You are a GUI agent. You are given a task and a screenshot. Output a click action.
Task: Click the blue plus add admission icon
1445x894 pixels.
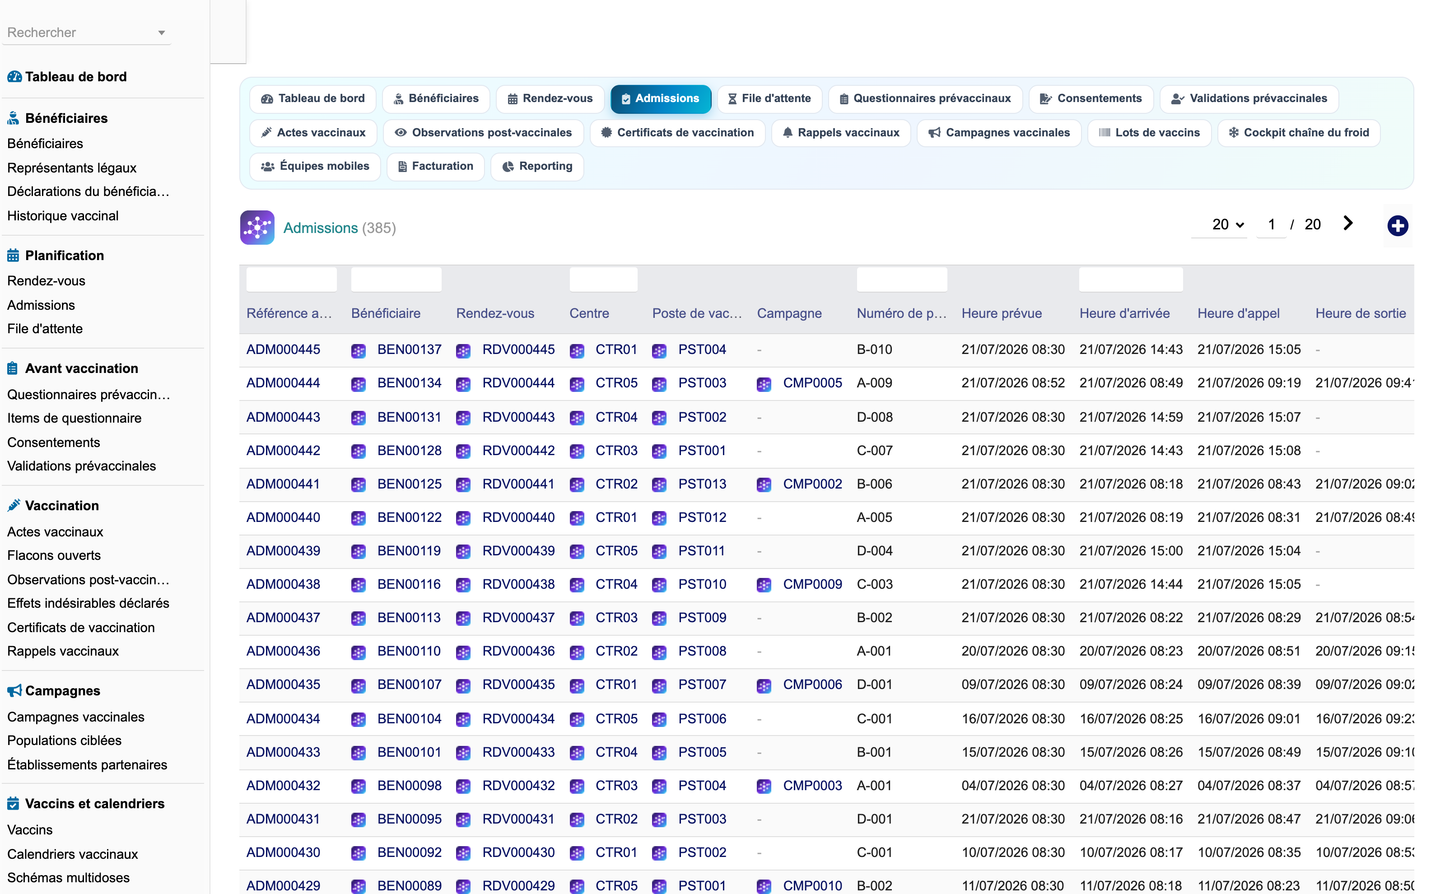coord(1397,226)
